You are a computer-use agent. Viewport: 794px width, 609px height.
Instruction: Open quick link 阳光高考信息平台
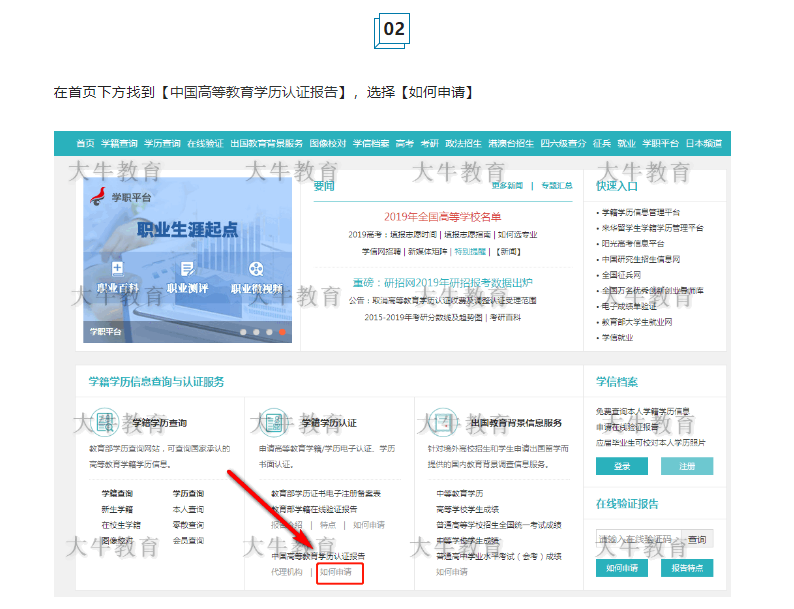pos(633,243)
